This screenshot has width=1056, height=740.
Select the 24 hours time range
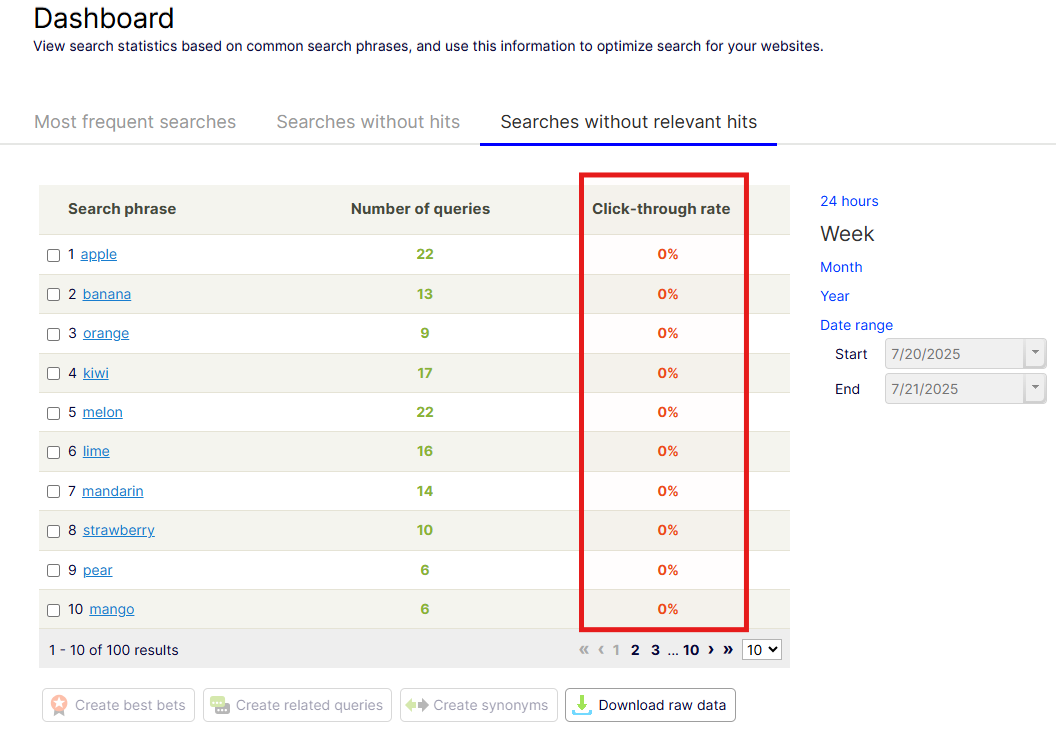point(849,201)
